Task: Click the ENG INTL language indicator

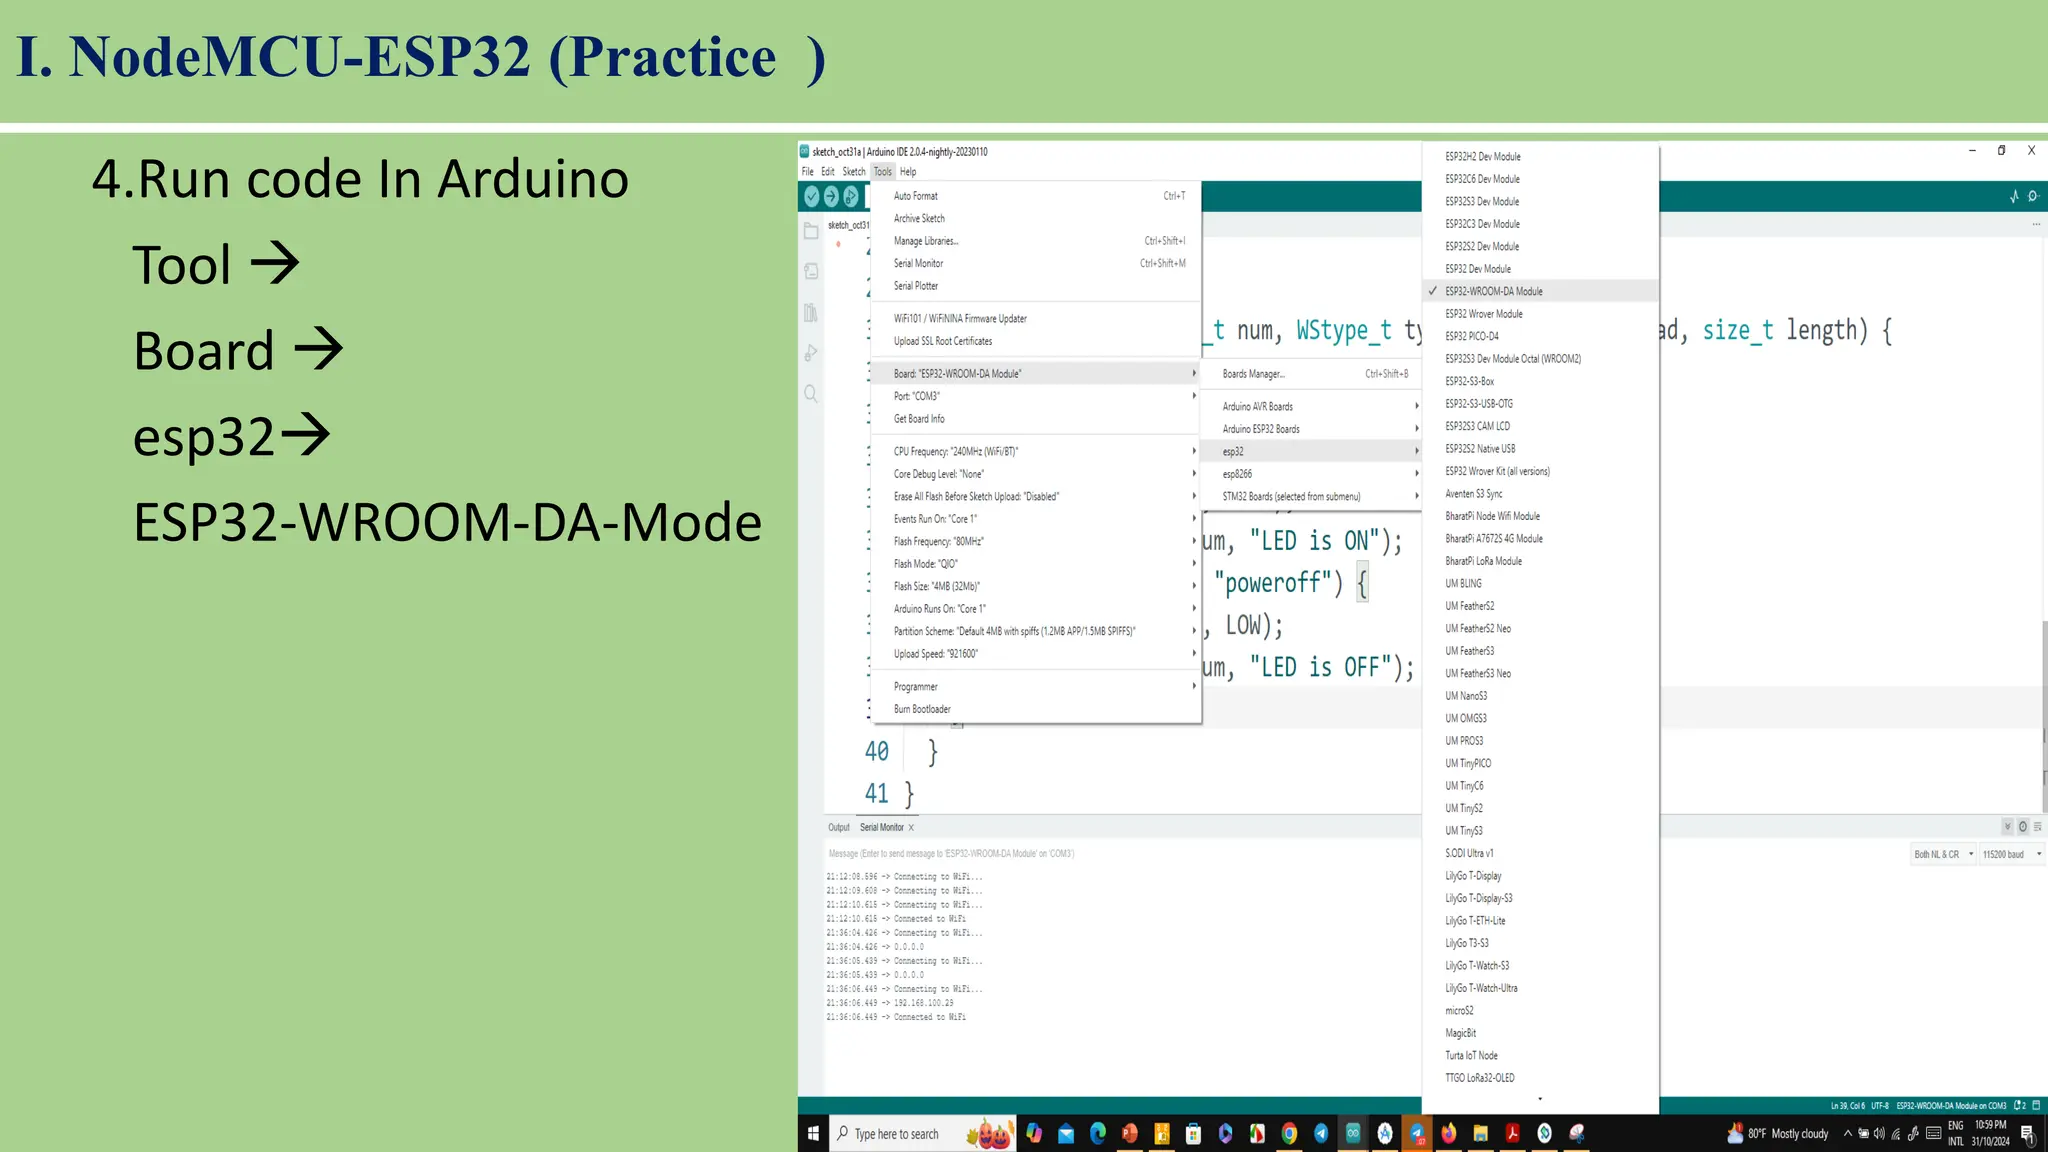Action: (1955, 1133)
